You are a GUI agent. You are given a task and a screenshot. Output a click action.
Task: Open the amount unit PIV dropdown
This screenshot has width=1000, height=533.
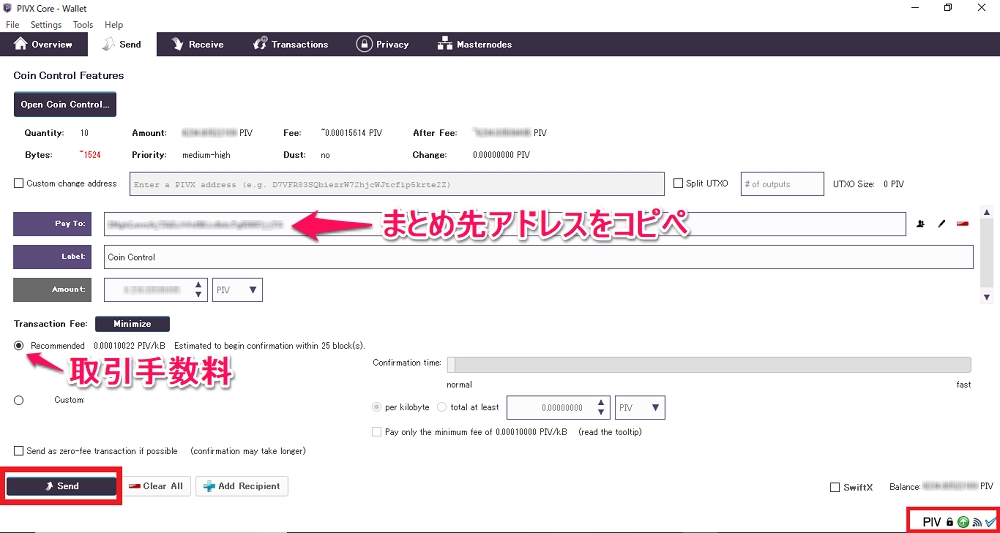tap(238, 290)
